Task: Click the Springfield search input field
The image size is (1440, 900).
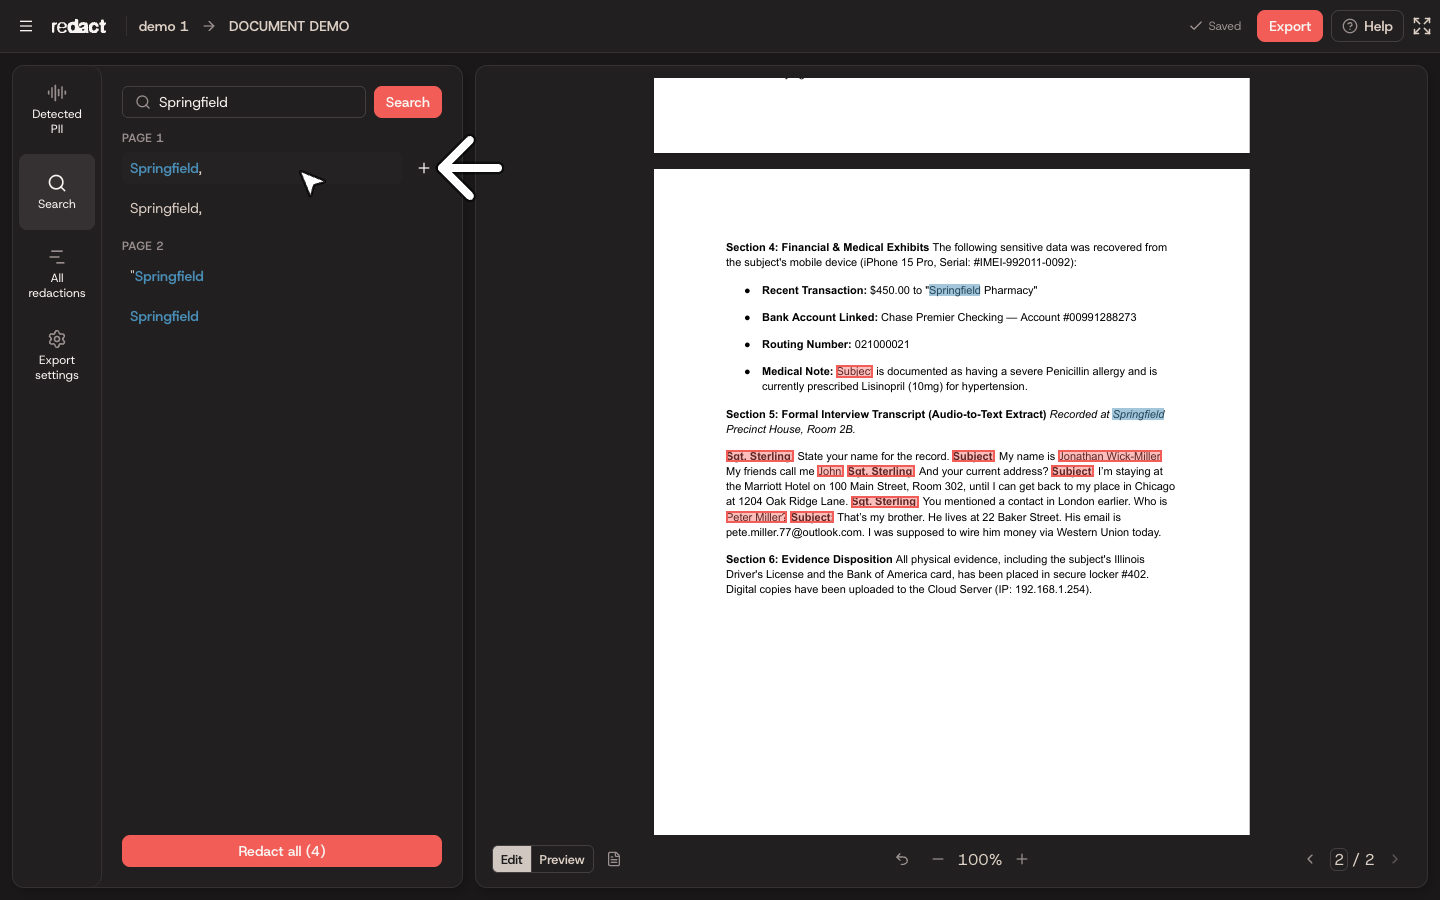Action: pyautogui.click(x=244, y=102)
